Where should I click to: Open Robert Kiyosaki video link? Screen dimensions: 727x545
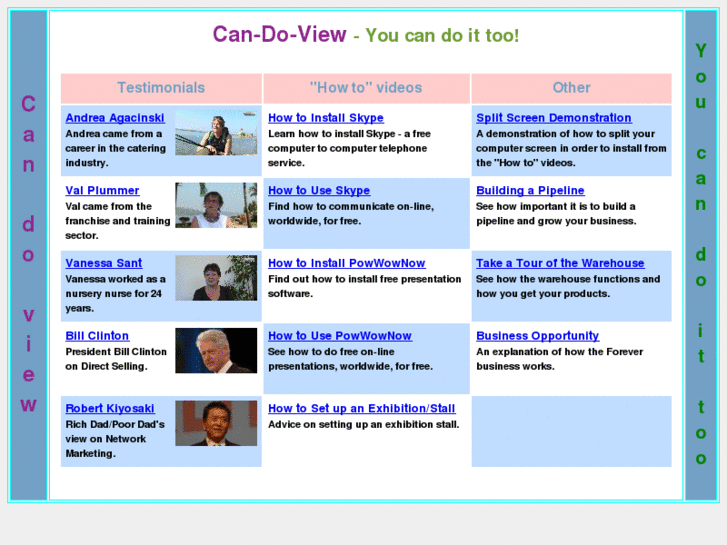pos(110,408)
